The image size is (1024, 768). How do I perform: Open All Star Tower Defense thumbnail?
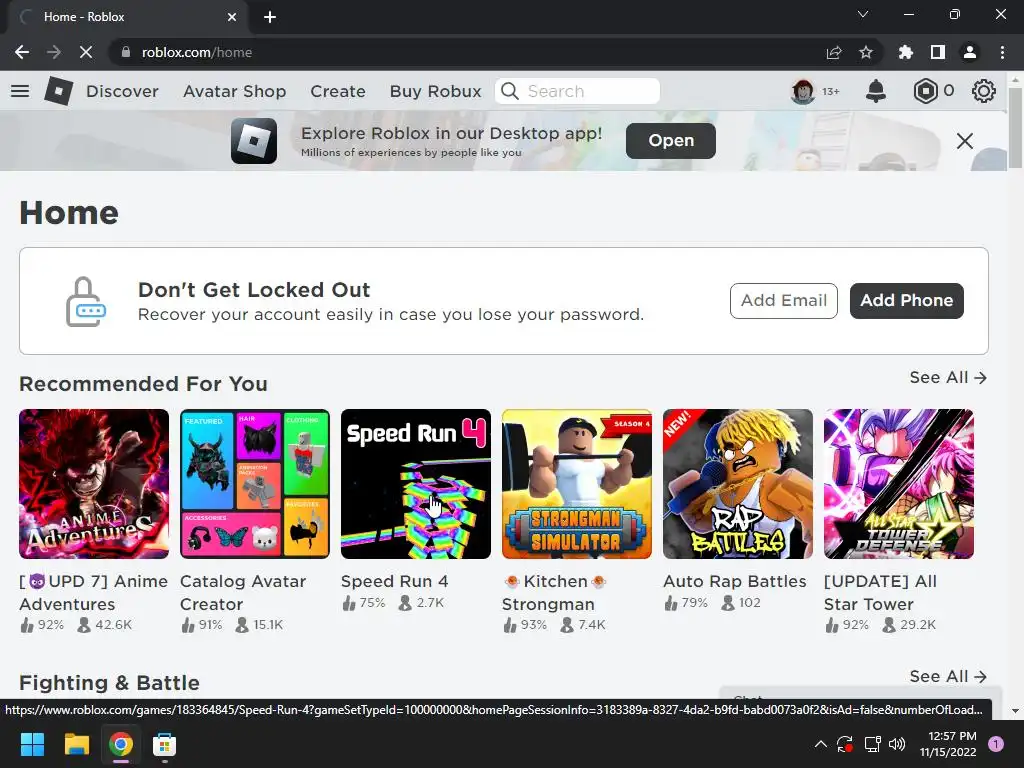899,484
